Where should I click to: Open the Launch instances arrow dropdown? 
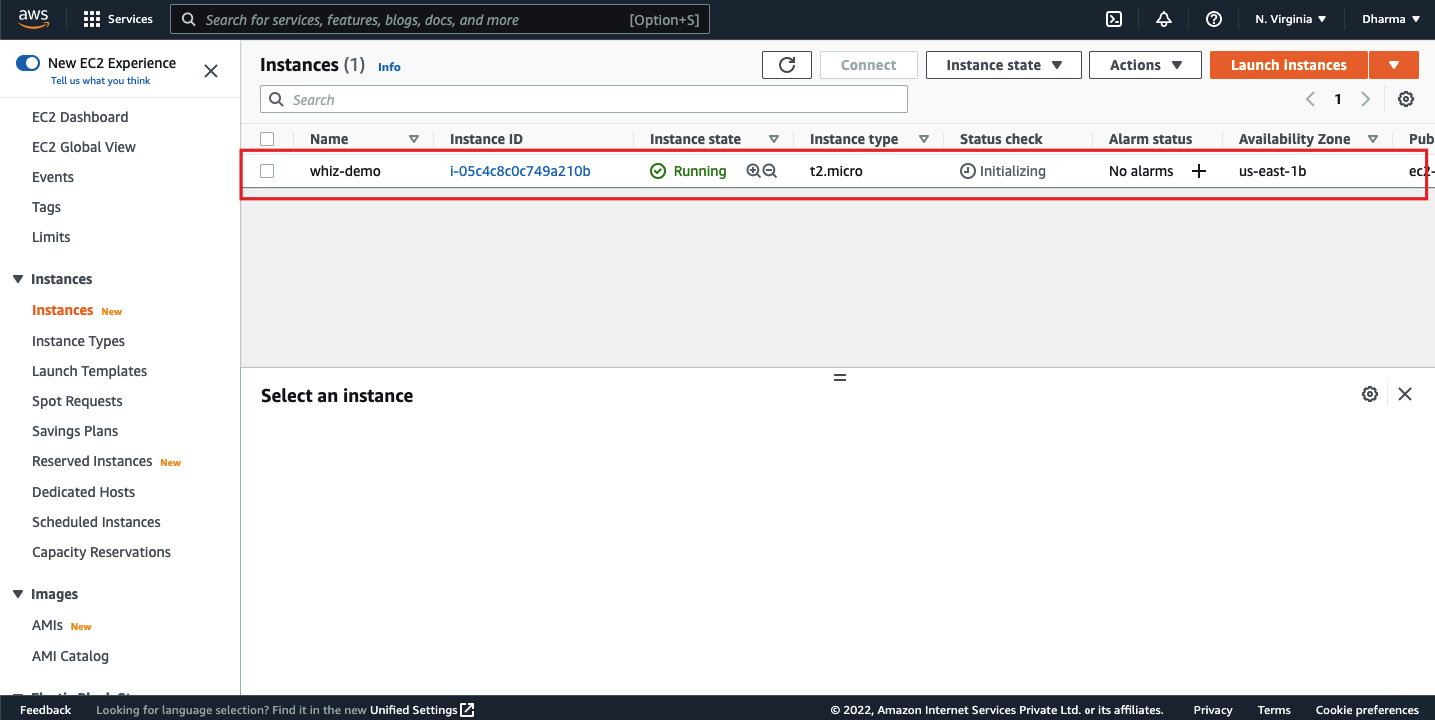(1394, 65)
